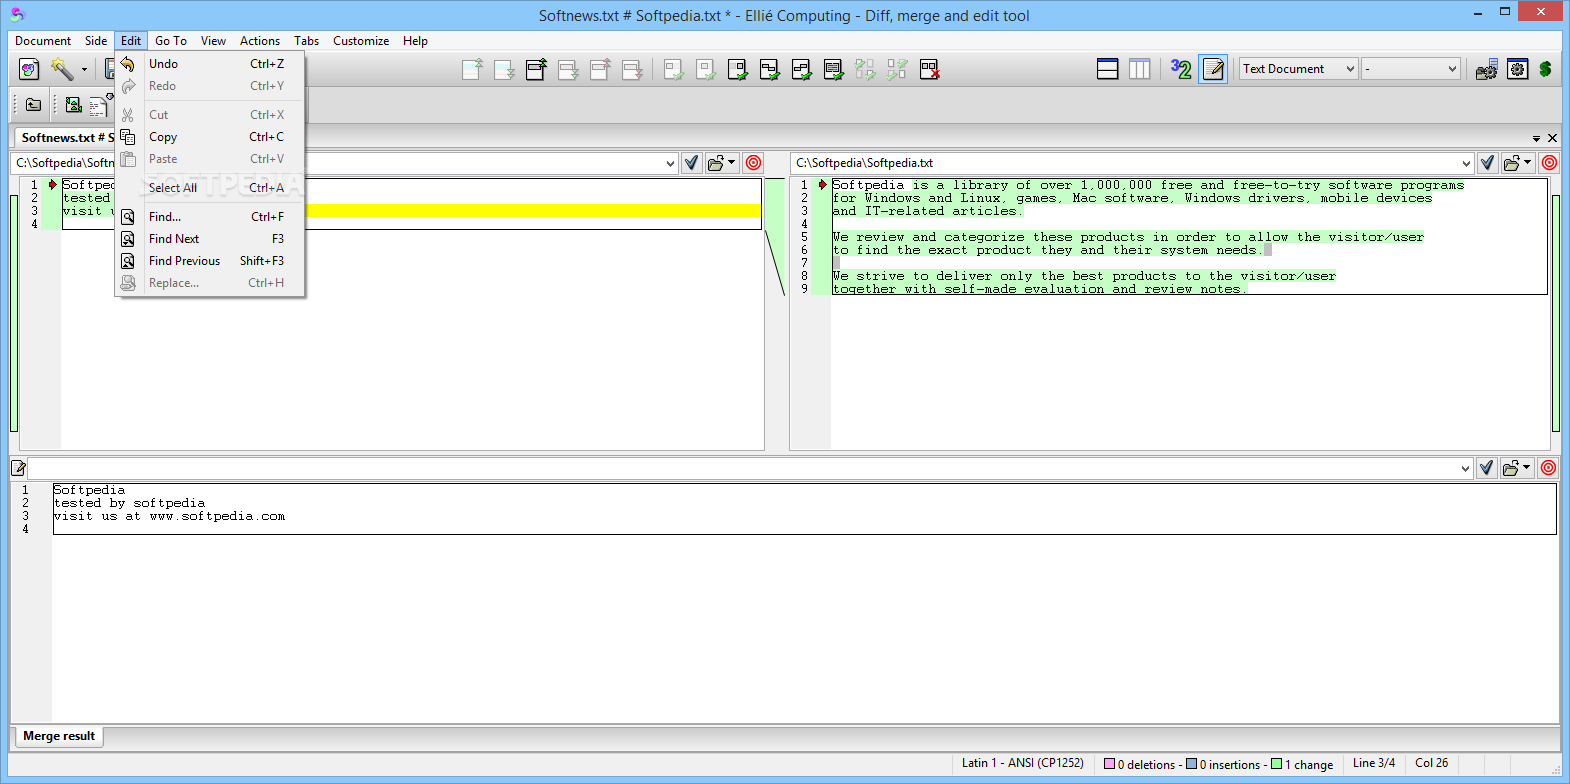Choose Find... from the Edit menu

(x=210, y=217)
